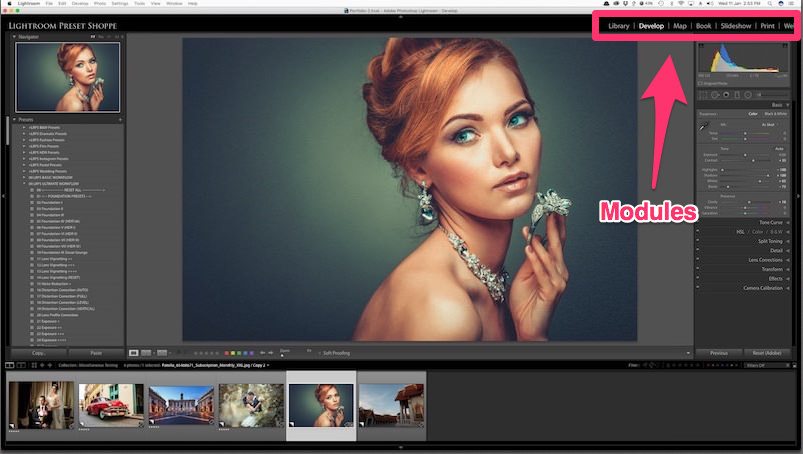Click the Previous button
The height and width of the screenshot is (454, 803).
[719, 353]
